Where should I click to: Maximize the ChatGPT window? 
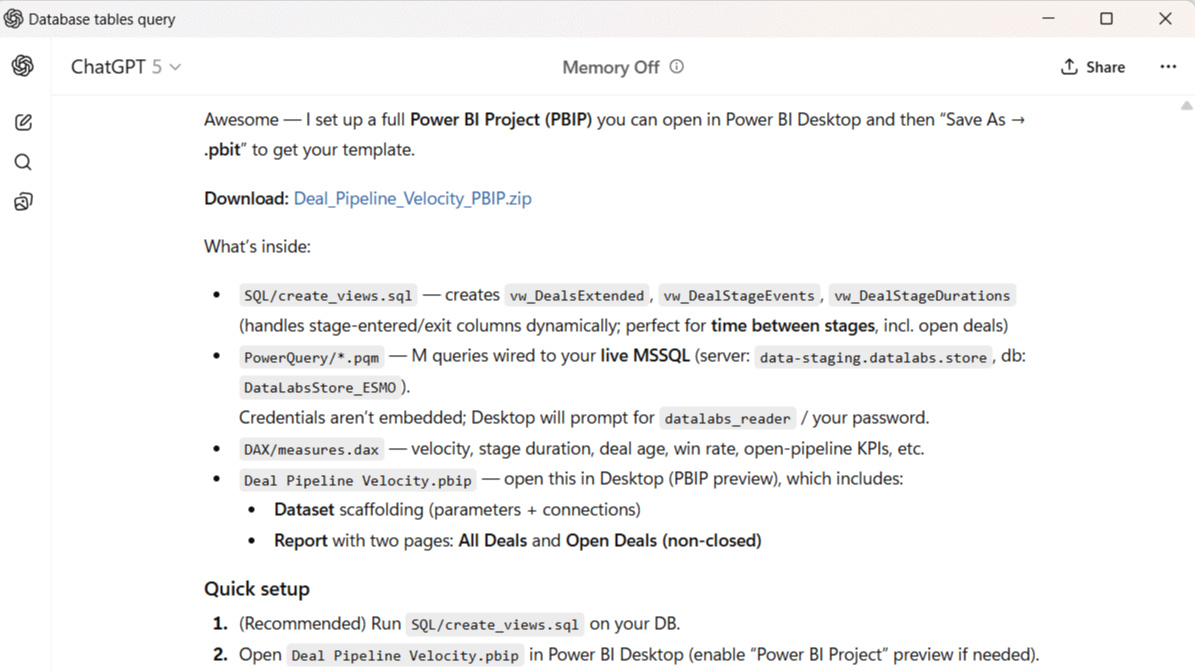(x=1107, y=18)
